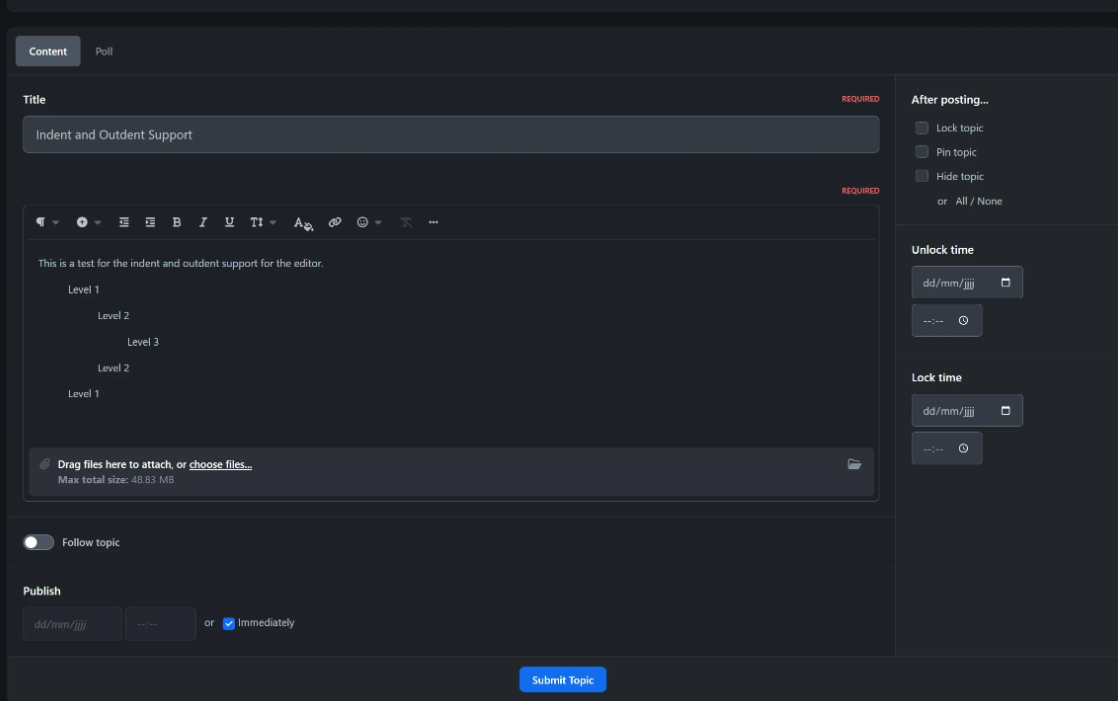This screenshot has width=1118, height=701.
Task: Click the Lock time date input
Action: click(x=967, y=411)
